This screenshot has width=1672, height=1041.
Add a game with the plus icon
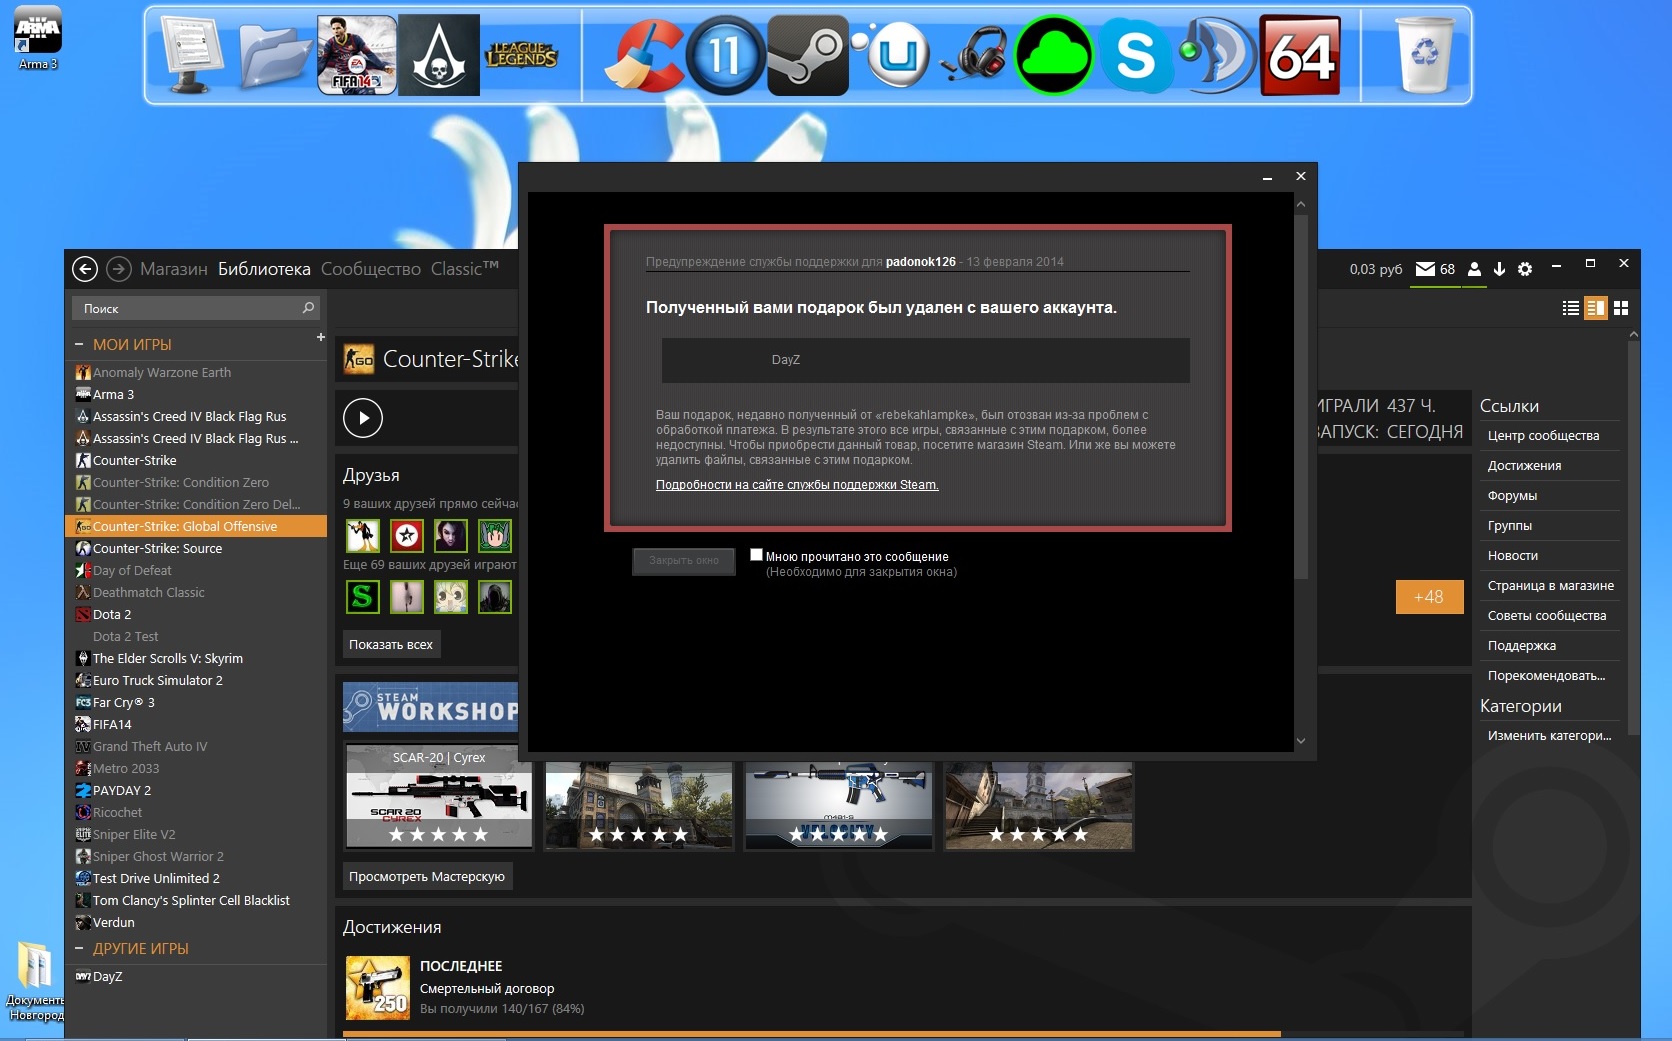pyautogui.click(x=321, y=337)
